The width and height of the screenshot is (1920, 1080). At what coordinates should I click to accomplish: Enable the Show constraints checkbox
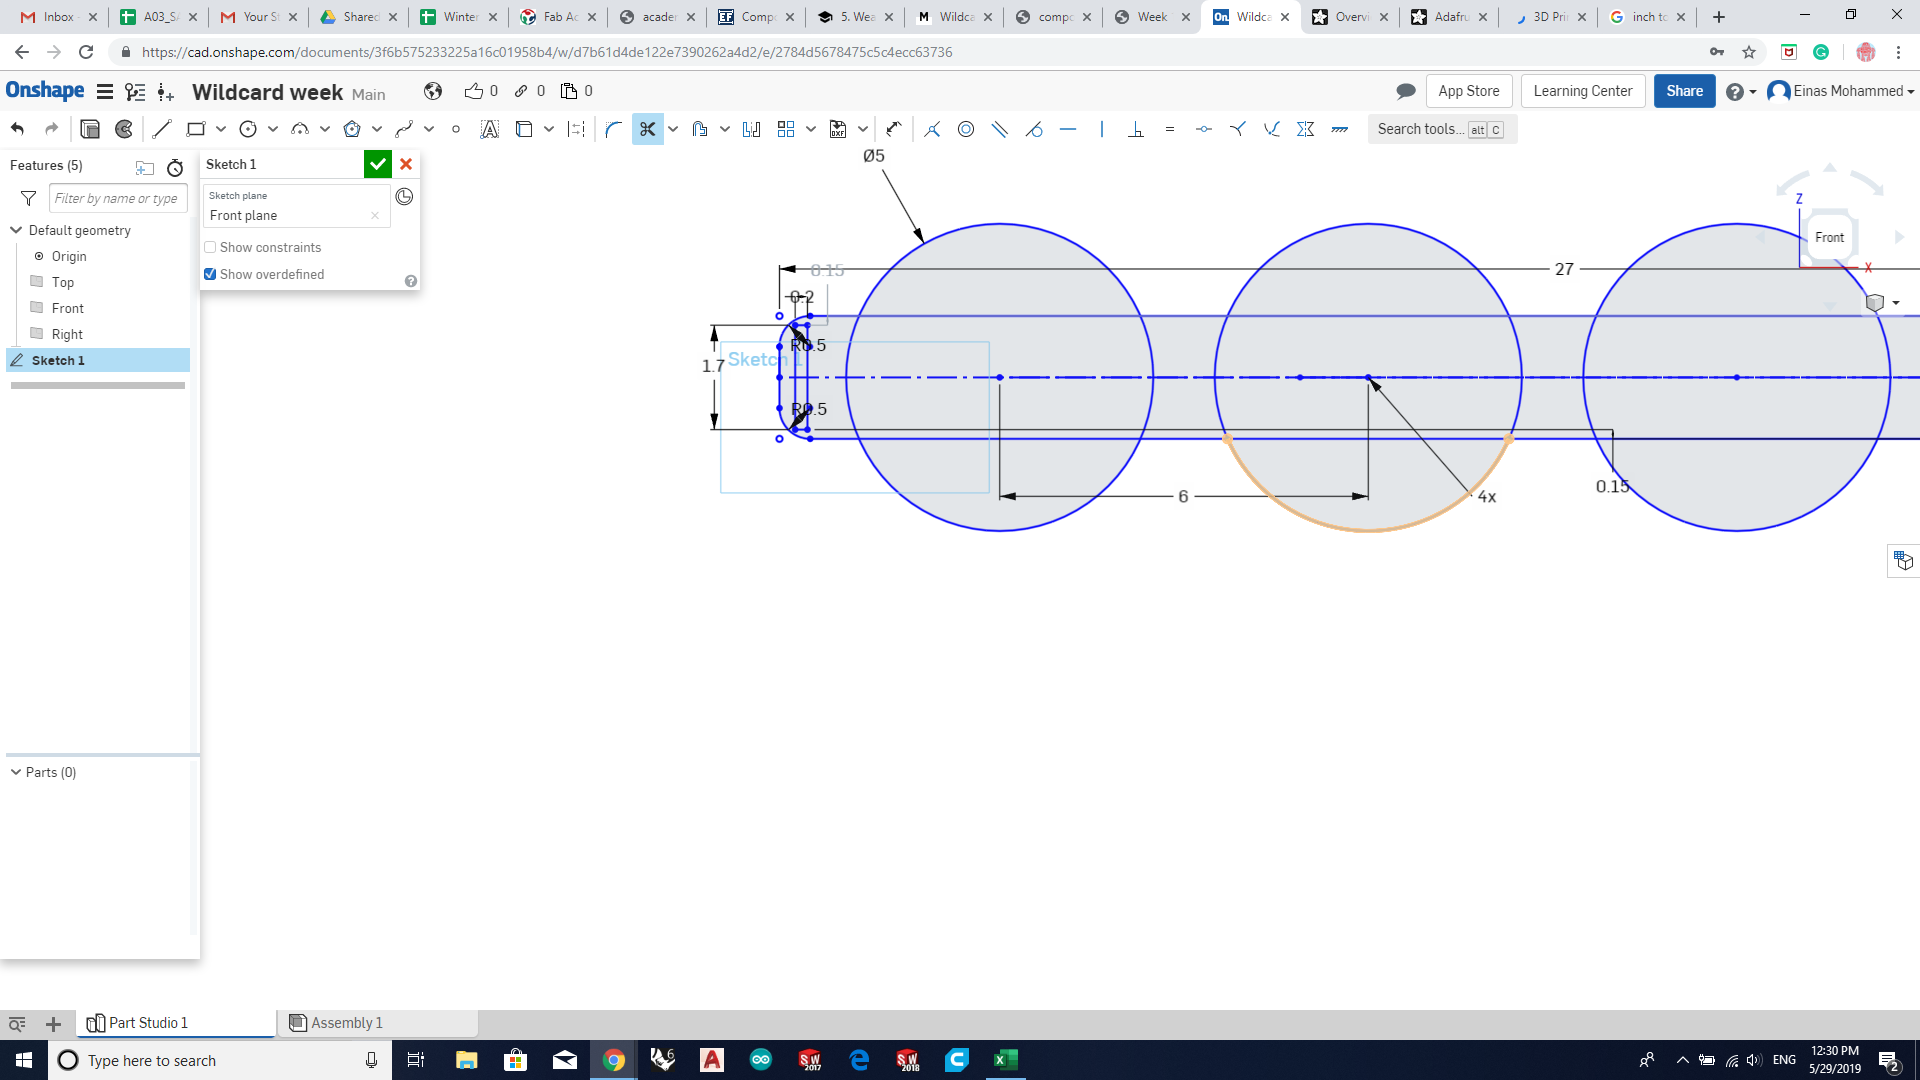[x=210, y=247]
